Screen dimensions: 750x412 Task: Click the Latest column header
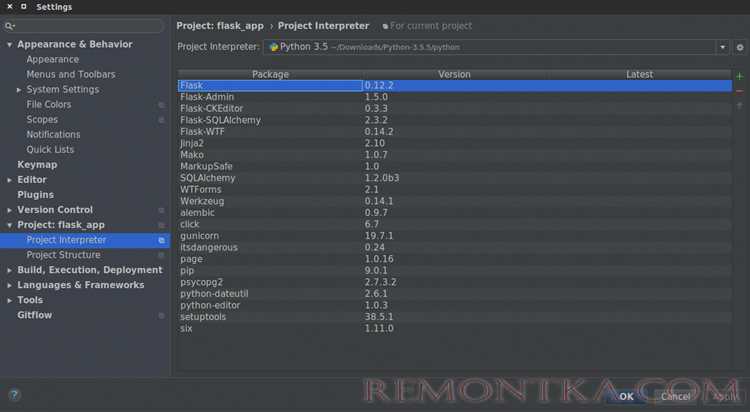(x=640, y=75)
